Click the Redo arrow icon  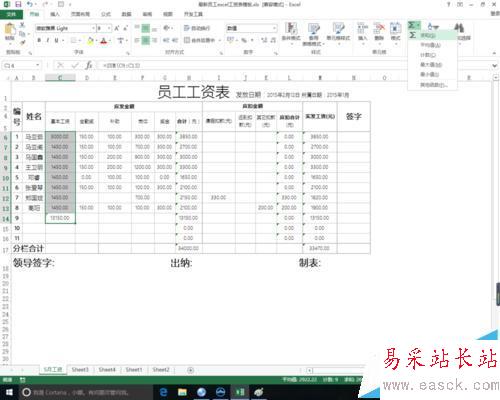click(x=46, y=4)
